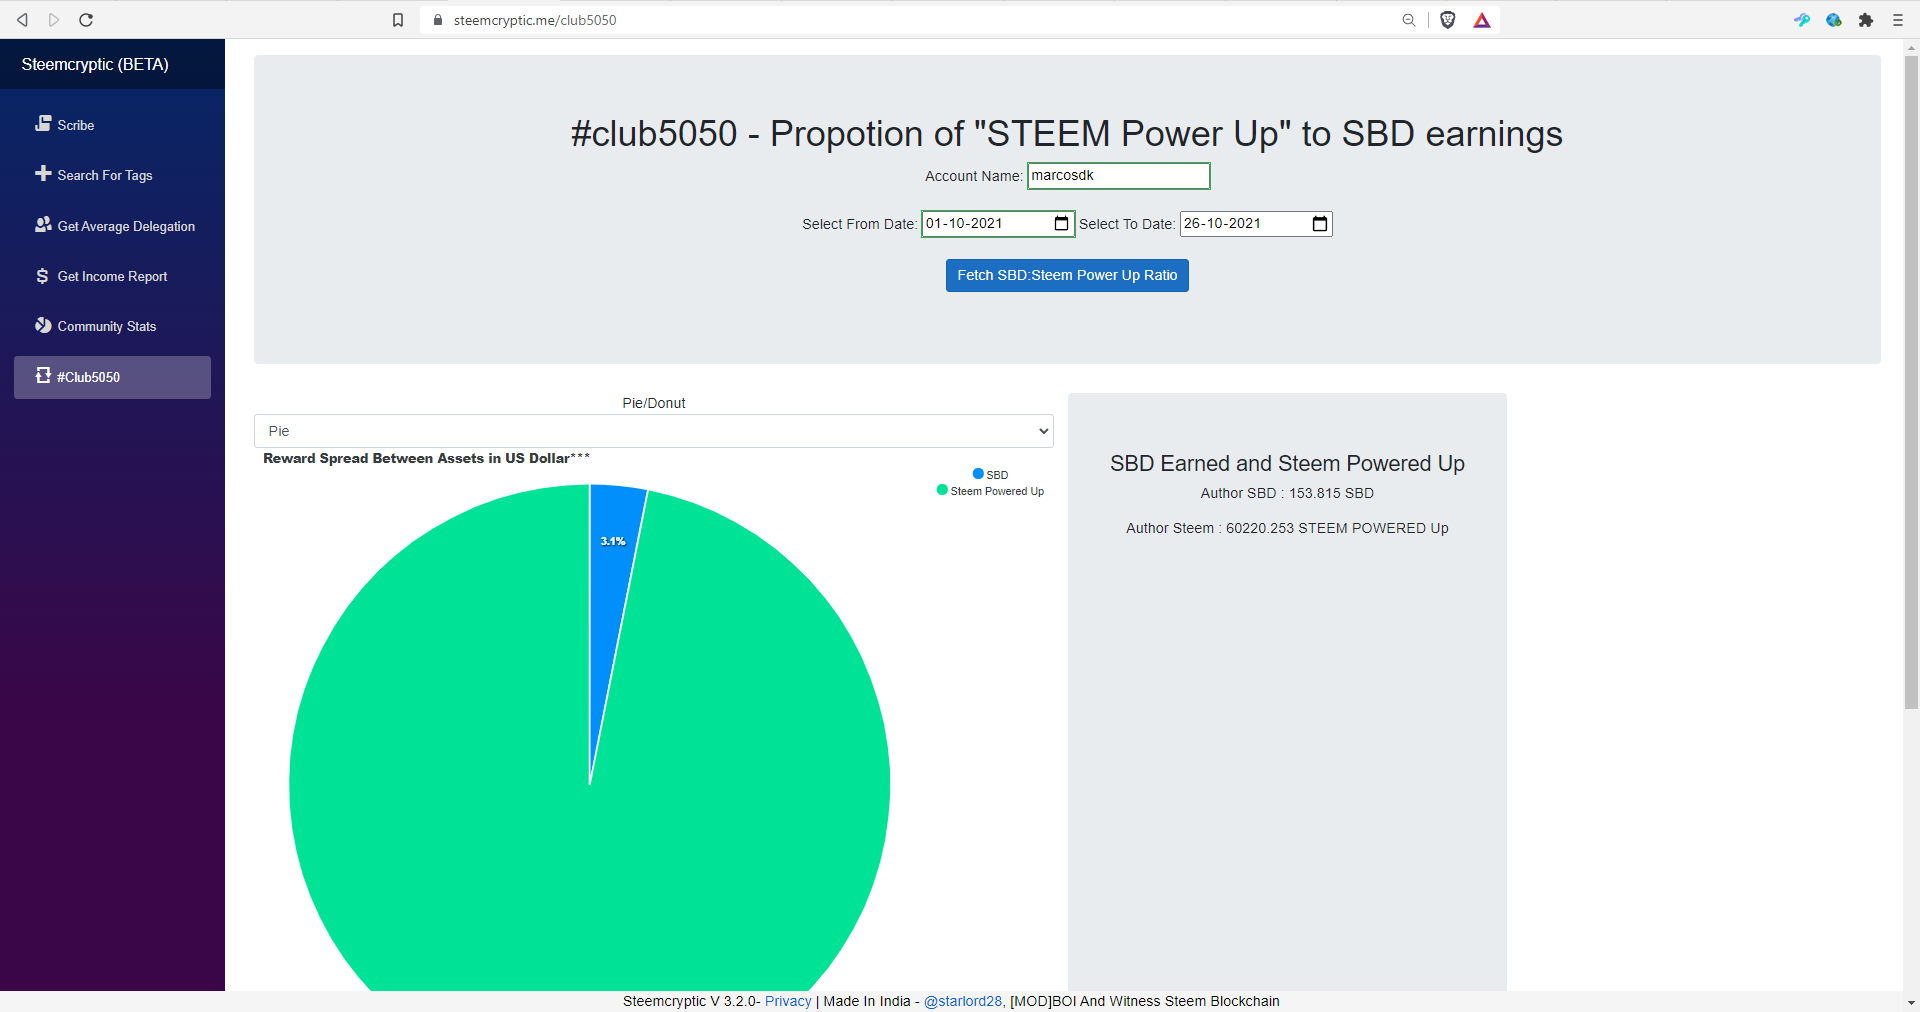
Task: Open the To Date calendar picker
Action: [x=1319, y=224]
